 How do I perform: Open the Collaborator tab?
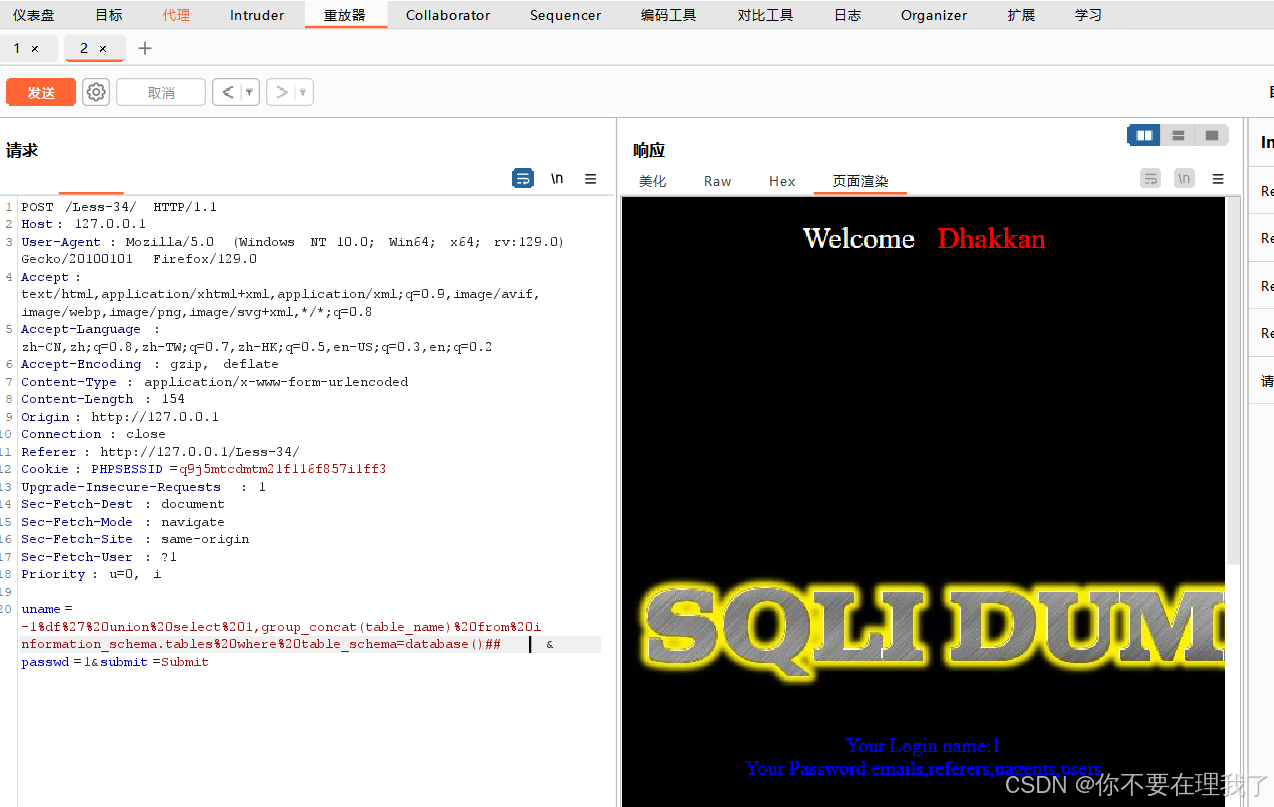448,15
